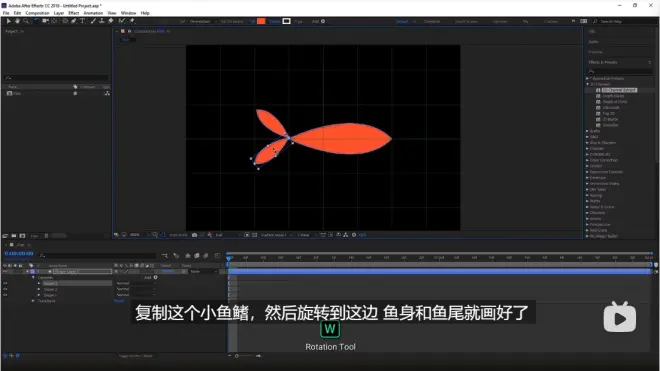The height and width of the screenshot is (371, 660).
Task: Click the Reset link beside Transform
Action: [119, 301]
